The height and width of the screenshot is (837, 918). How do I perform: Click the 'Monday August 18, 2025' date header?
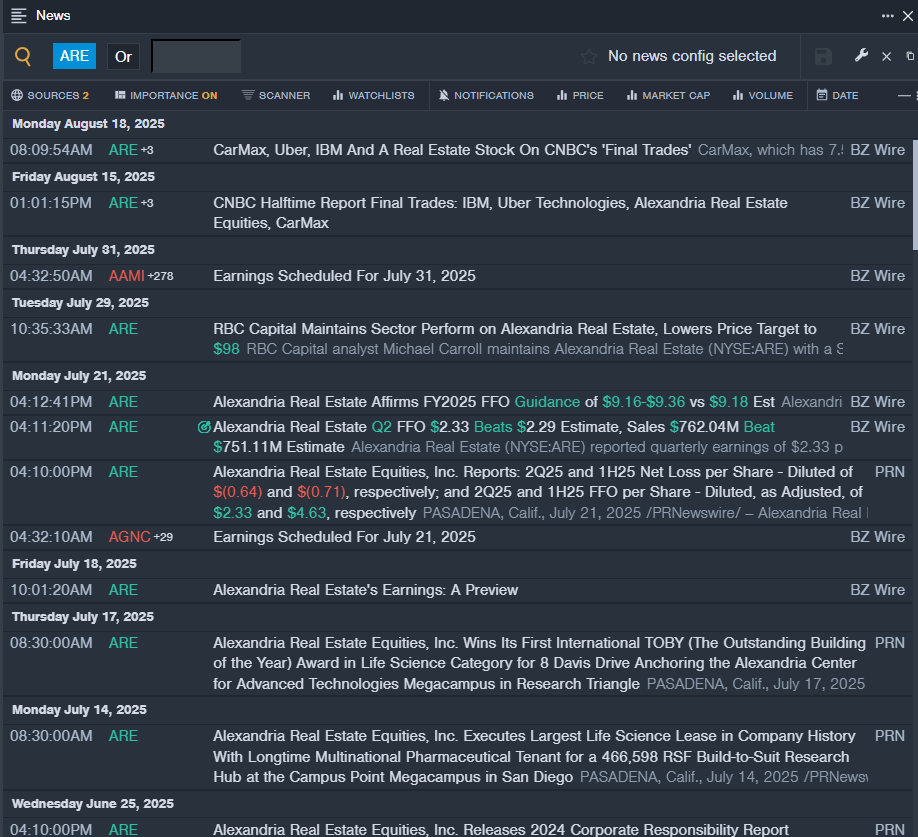[88, 124]
